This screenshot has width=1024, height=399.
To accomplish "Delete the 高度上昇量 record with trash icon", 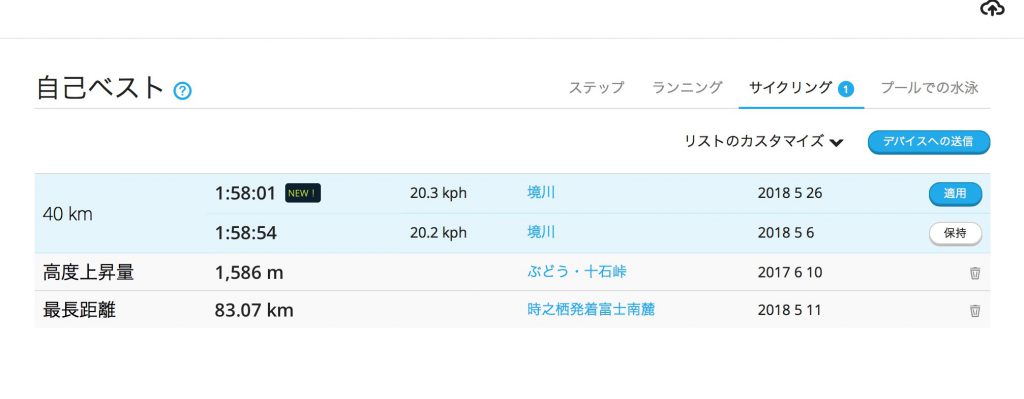I will pos(974,273).
